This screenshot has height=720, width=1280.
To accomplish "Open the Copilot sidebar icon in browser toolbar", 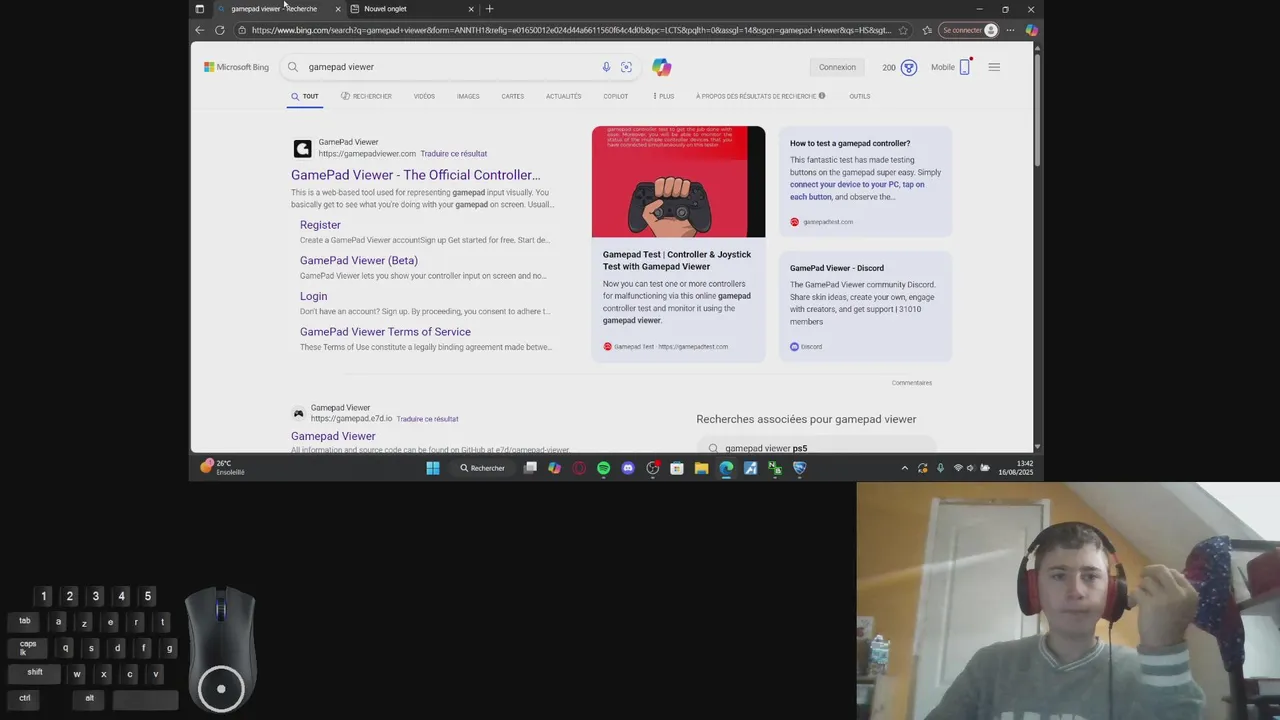I will click(x=1031, y=30).
